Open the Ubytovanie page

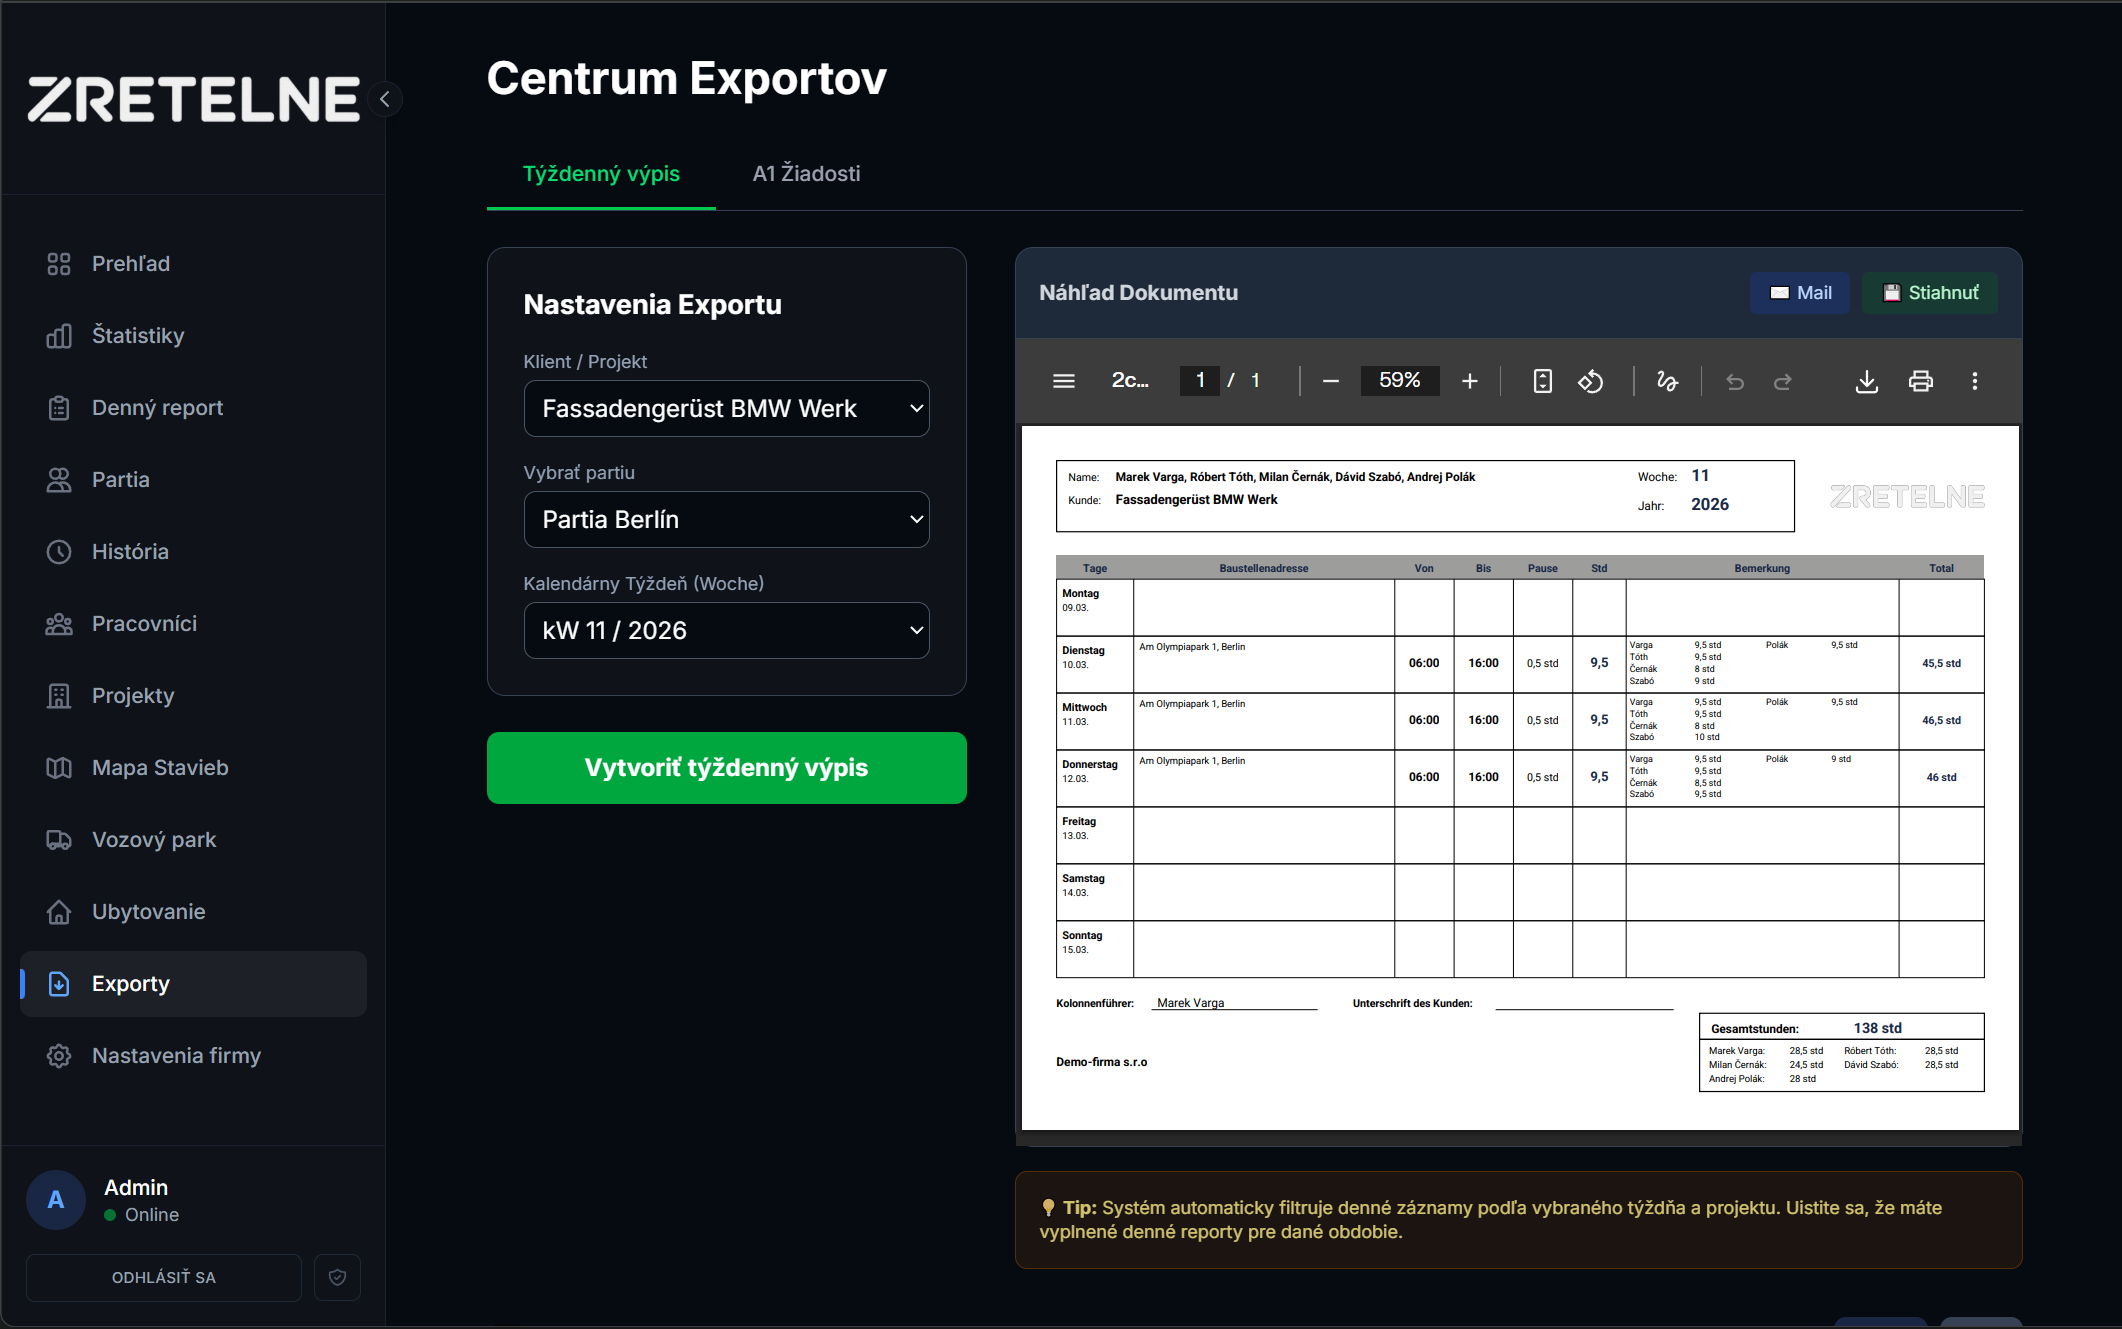[193, 912]
